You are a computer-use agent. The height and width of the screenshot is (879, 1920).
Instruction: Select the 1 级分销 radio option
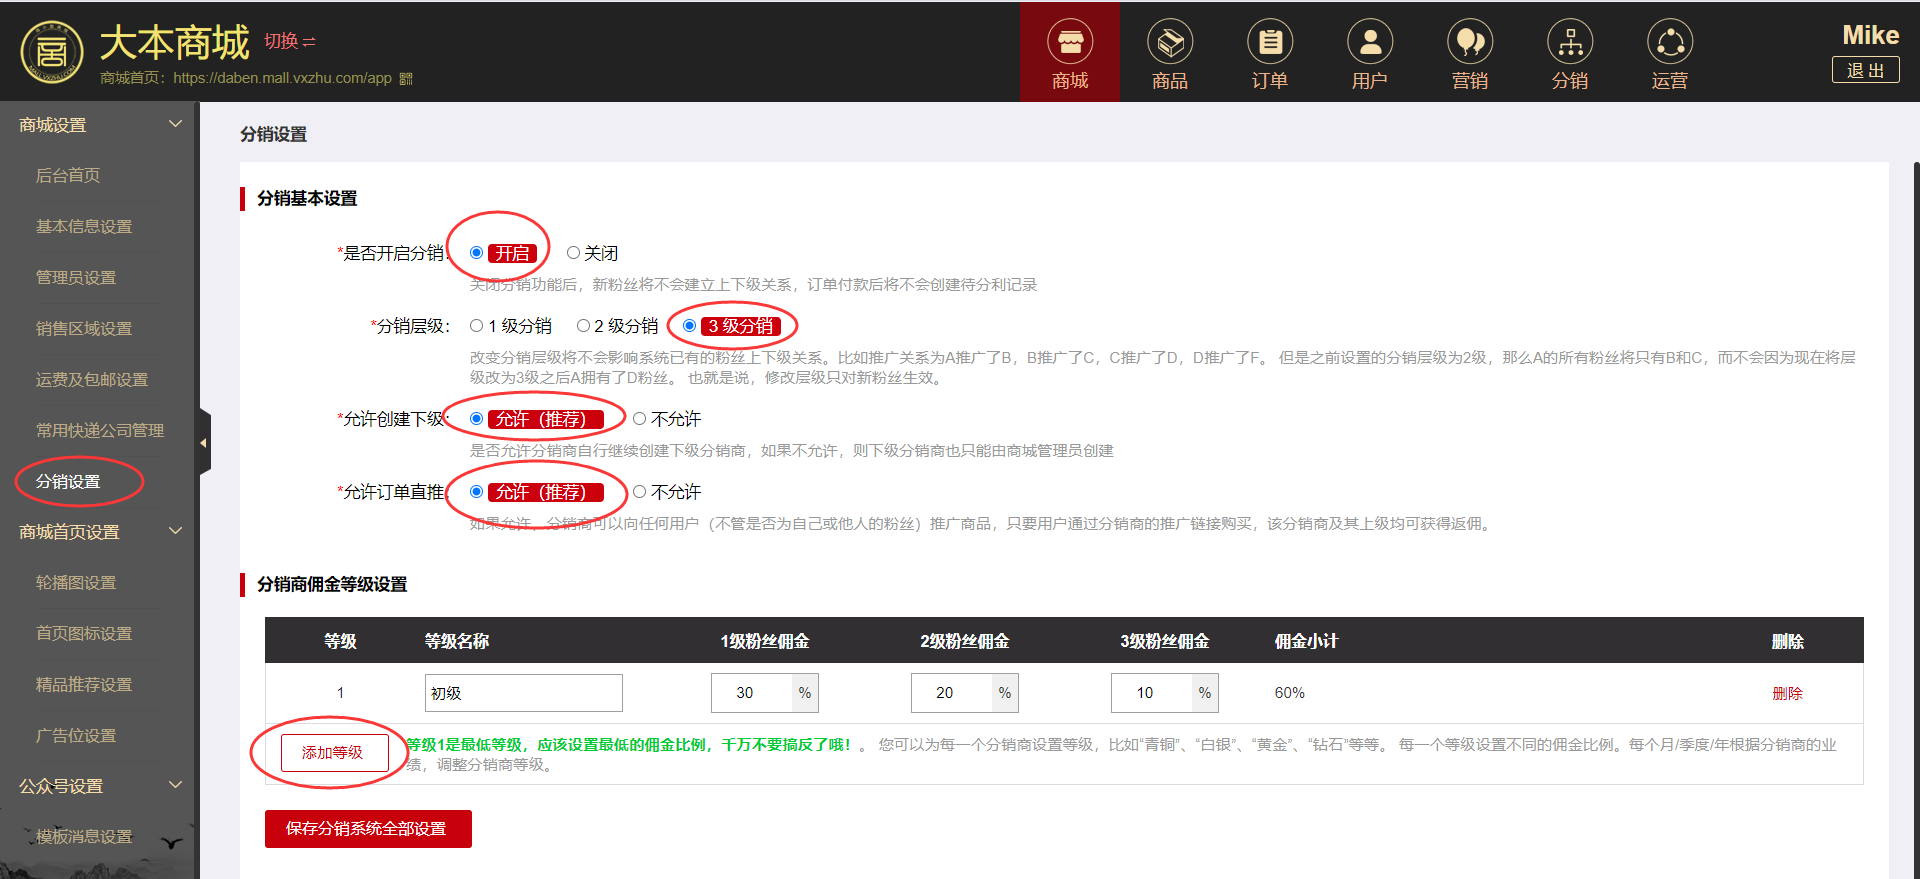[x=477, y=326]
